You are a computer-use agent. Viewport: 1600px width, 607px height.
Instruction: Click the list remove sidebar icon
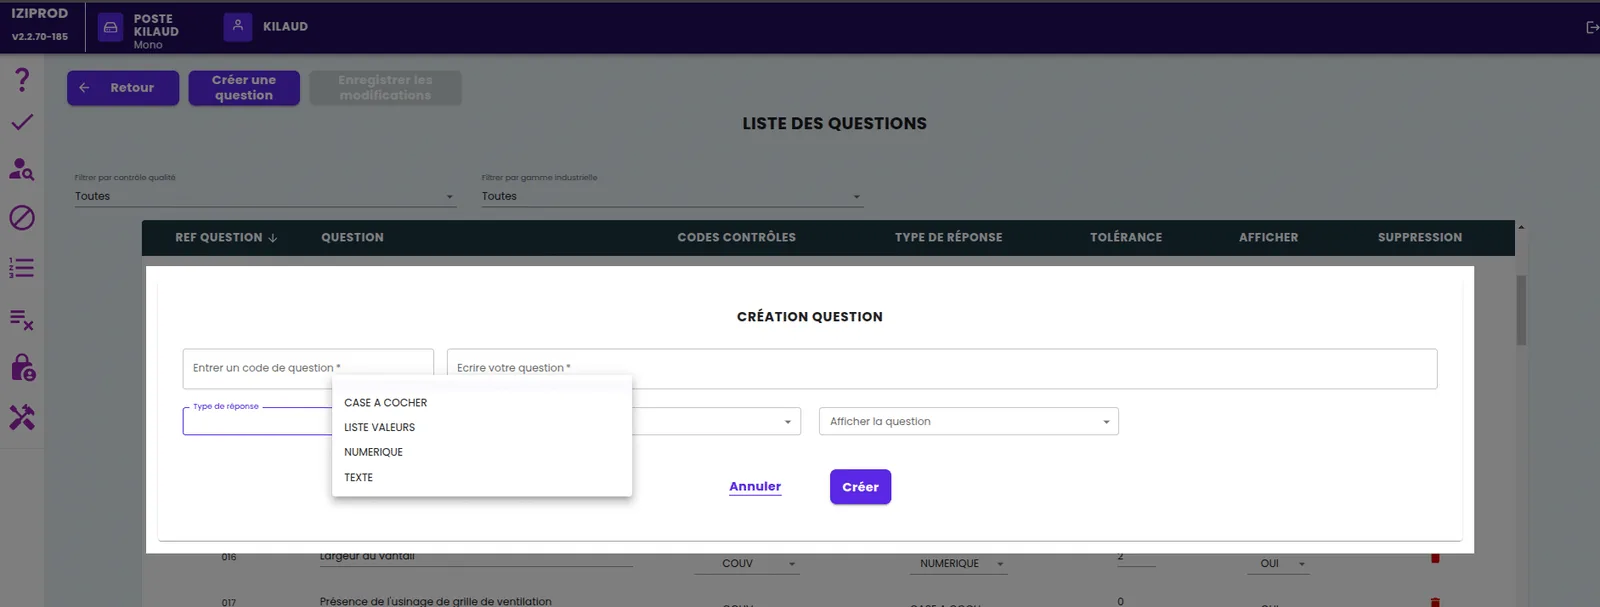[x=22, y=320]
